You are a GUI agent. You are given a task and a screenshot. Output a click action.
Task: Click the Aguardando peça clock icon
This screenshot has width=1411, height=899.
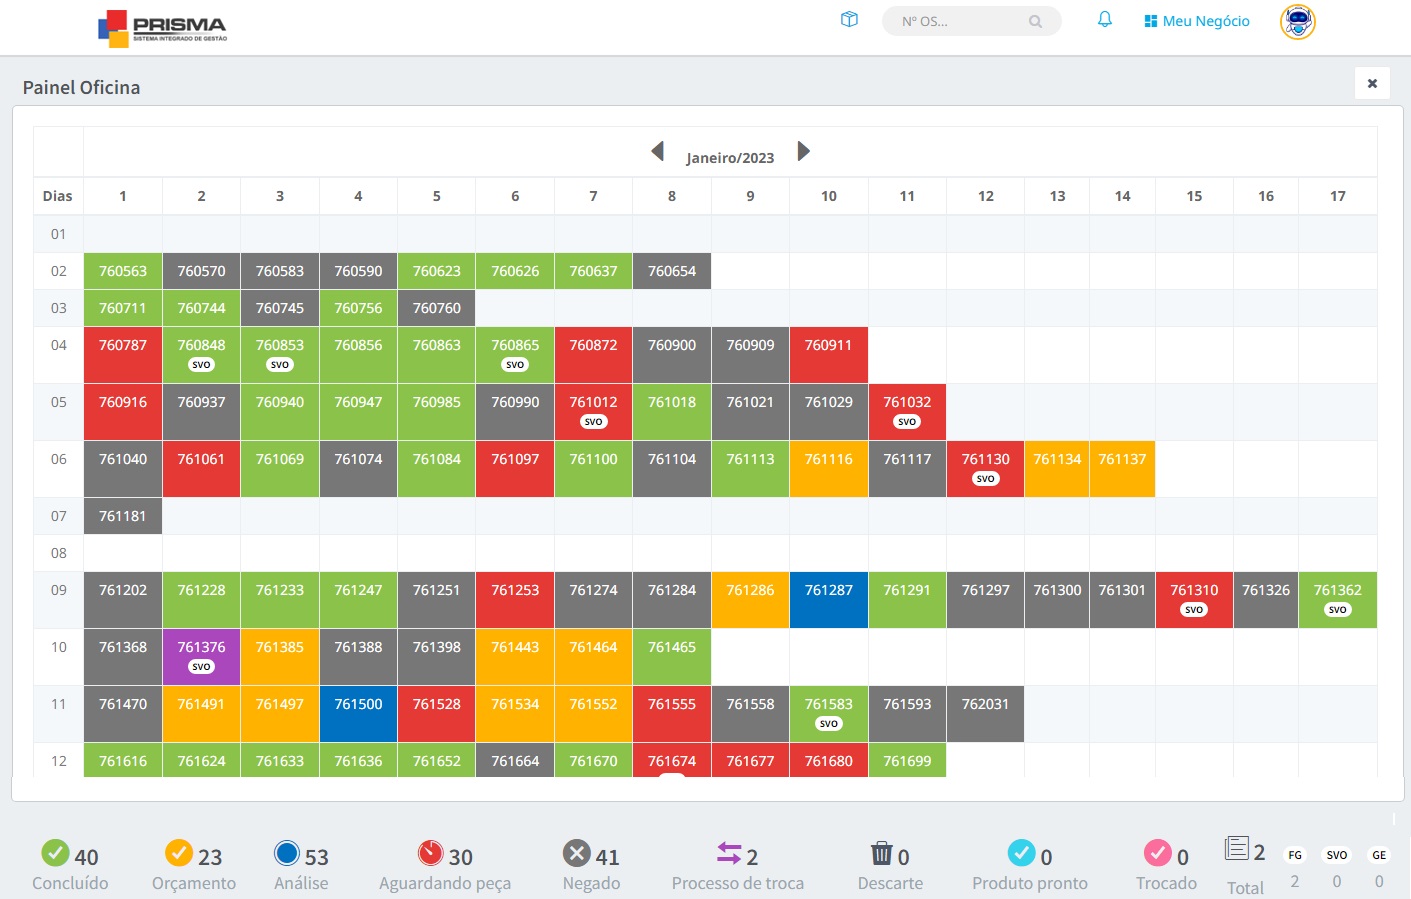click(431, 853)
